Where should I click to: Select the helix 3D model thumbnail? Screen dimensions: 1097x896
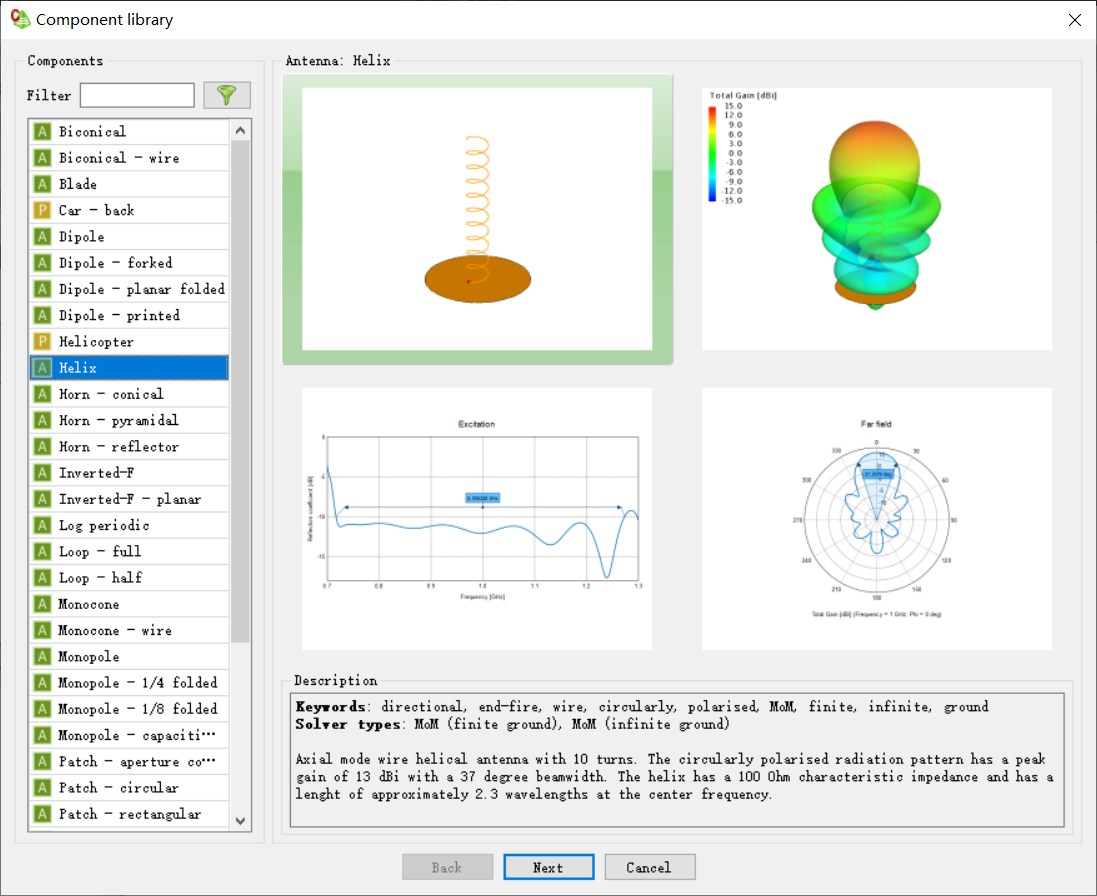click(x=477, y=219)
